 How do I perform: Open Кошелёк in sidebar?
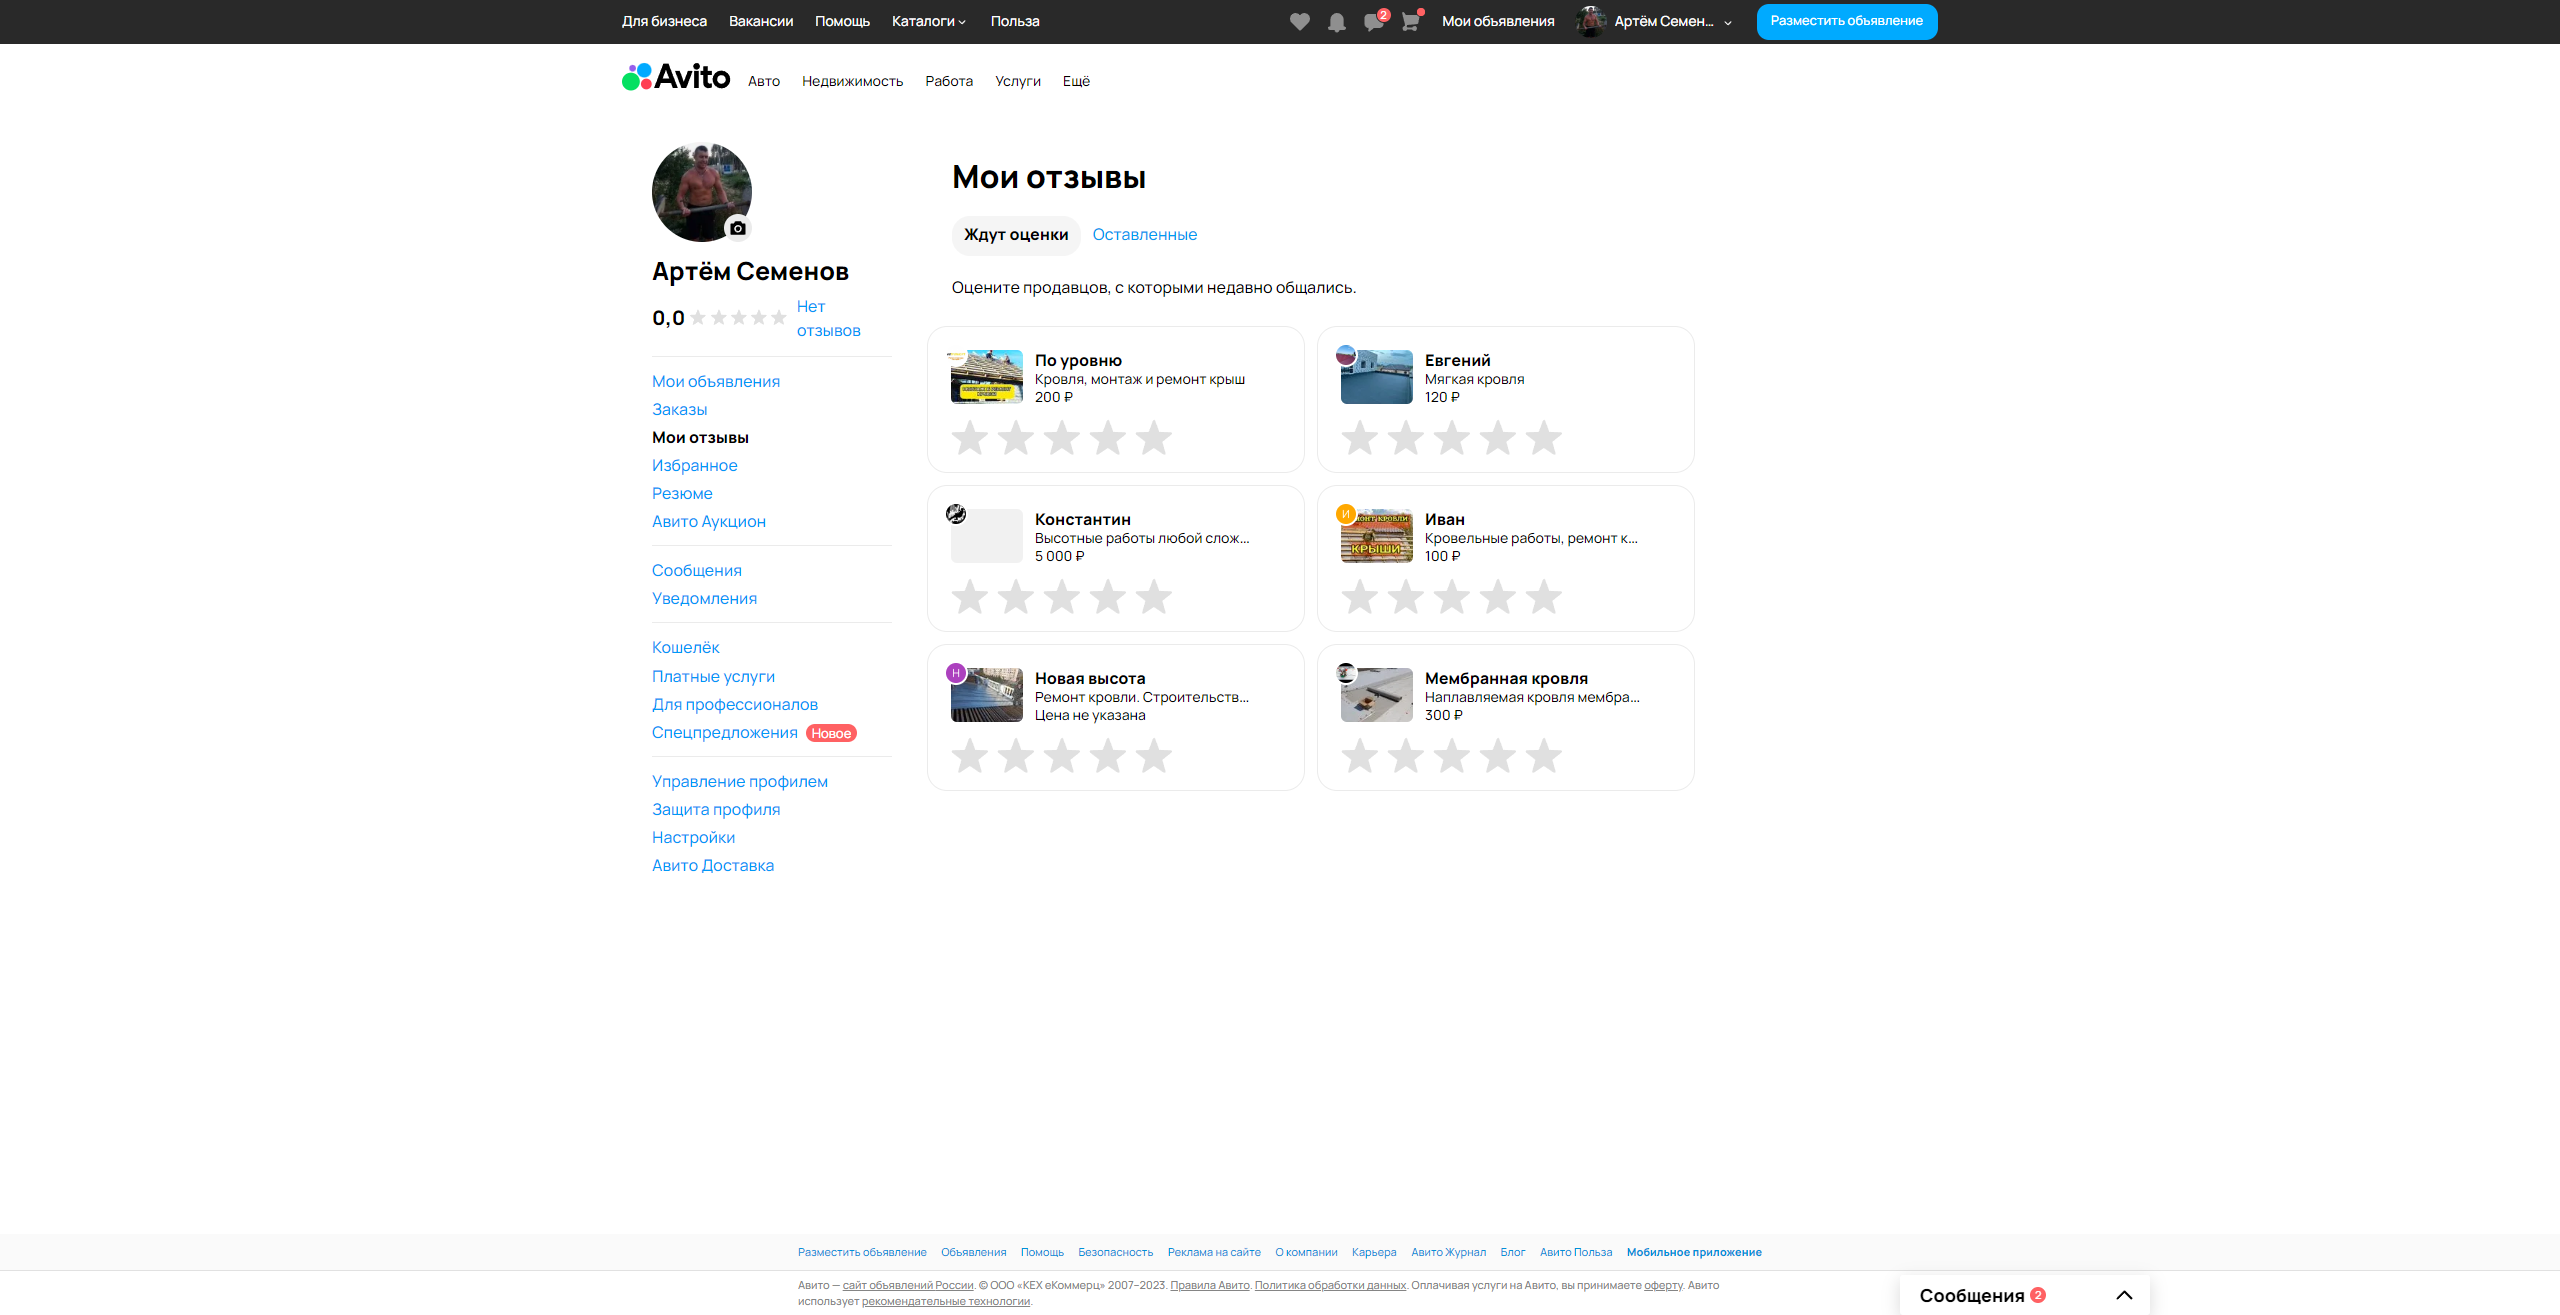(x=685, y=647)
